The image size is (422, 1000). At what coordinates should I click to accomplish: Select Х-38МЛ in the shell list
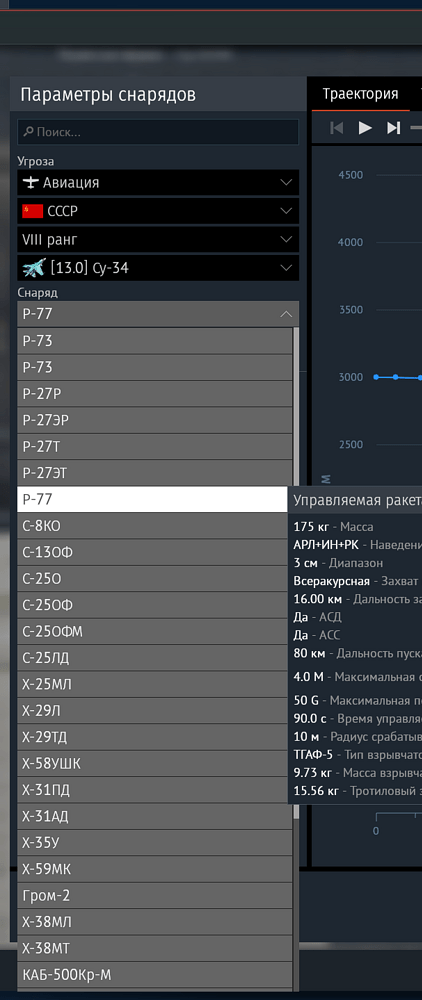pos(155,923)
